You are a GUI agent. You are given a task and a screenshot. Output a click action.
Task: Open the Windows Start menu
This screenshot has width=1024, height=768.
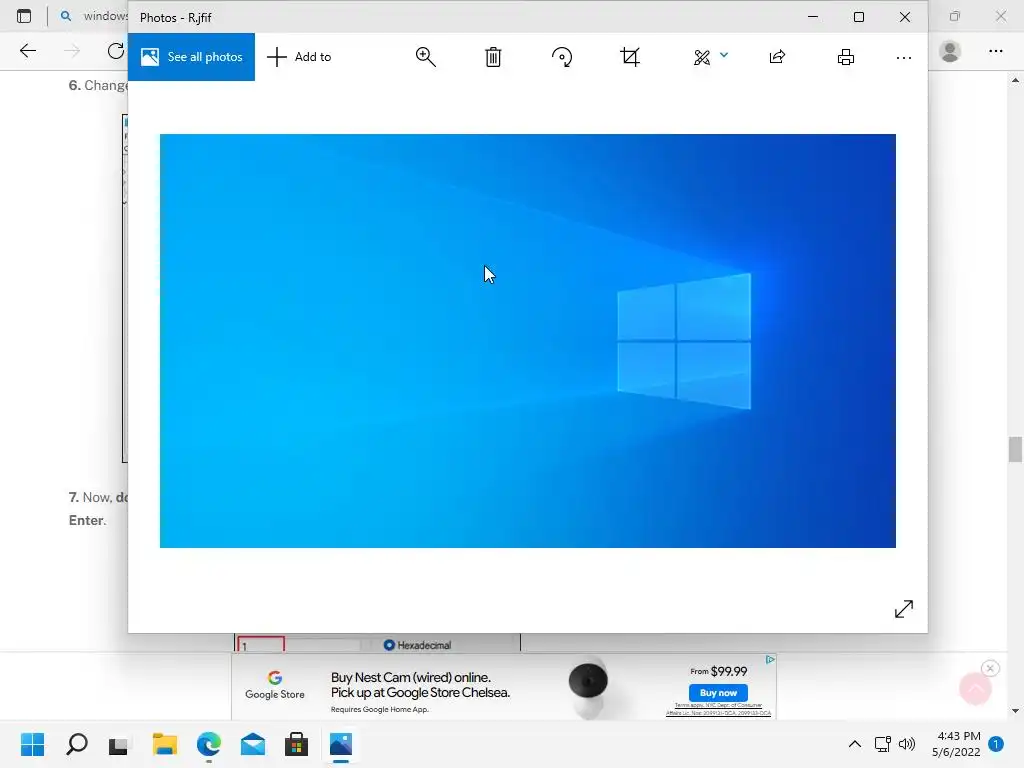[33, 744]
